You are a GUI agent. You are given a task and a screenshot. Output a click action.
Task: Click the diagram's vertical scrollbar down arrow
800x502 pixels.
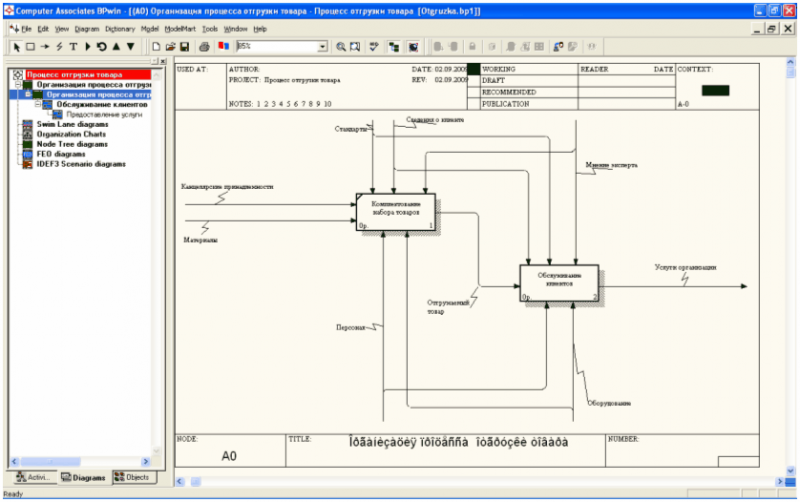790,471
